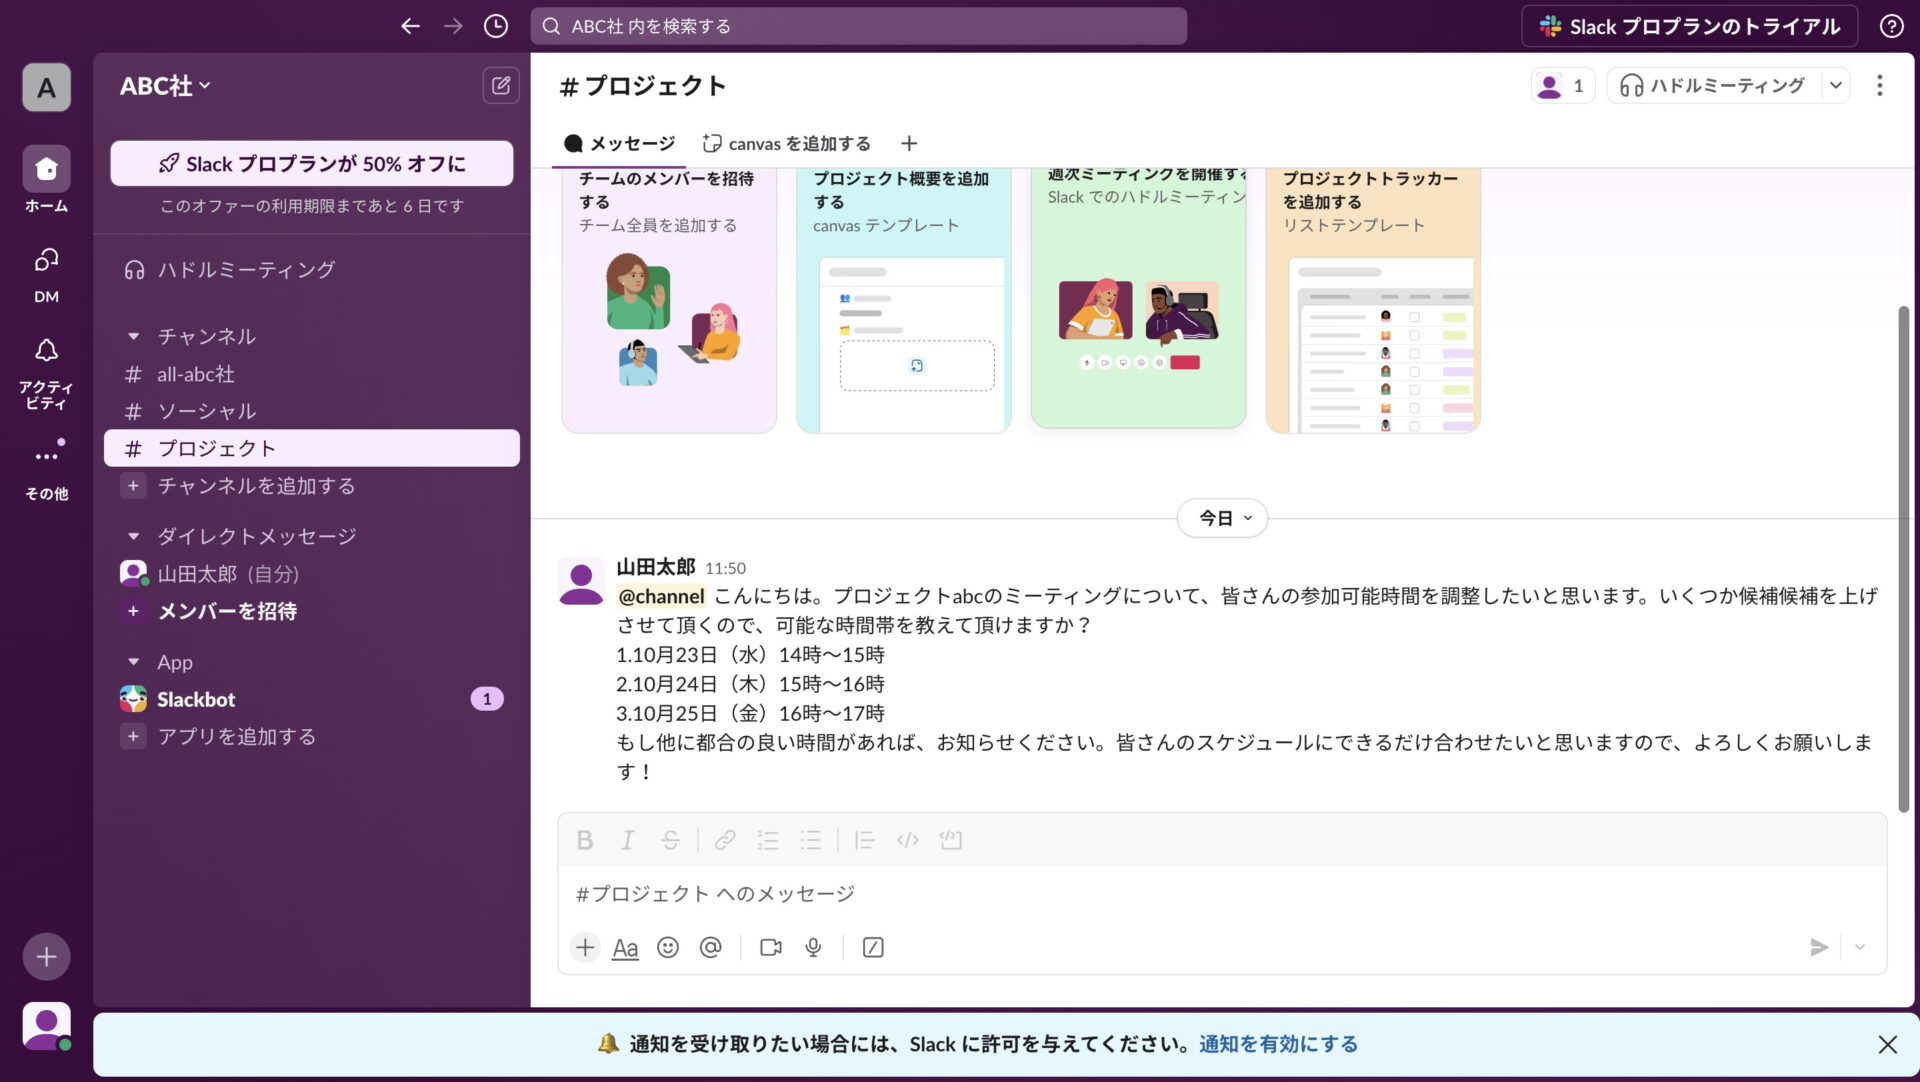Collapse the チャンネル section
The width and height of the screenshot is (1920, 1082).
[133, 337]
